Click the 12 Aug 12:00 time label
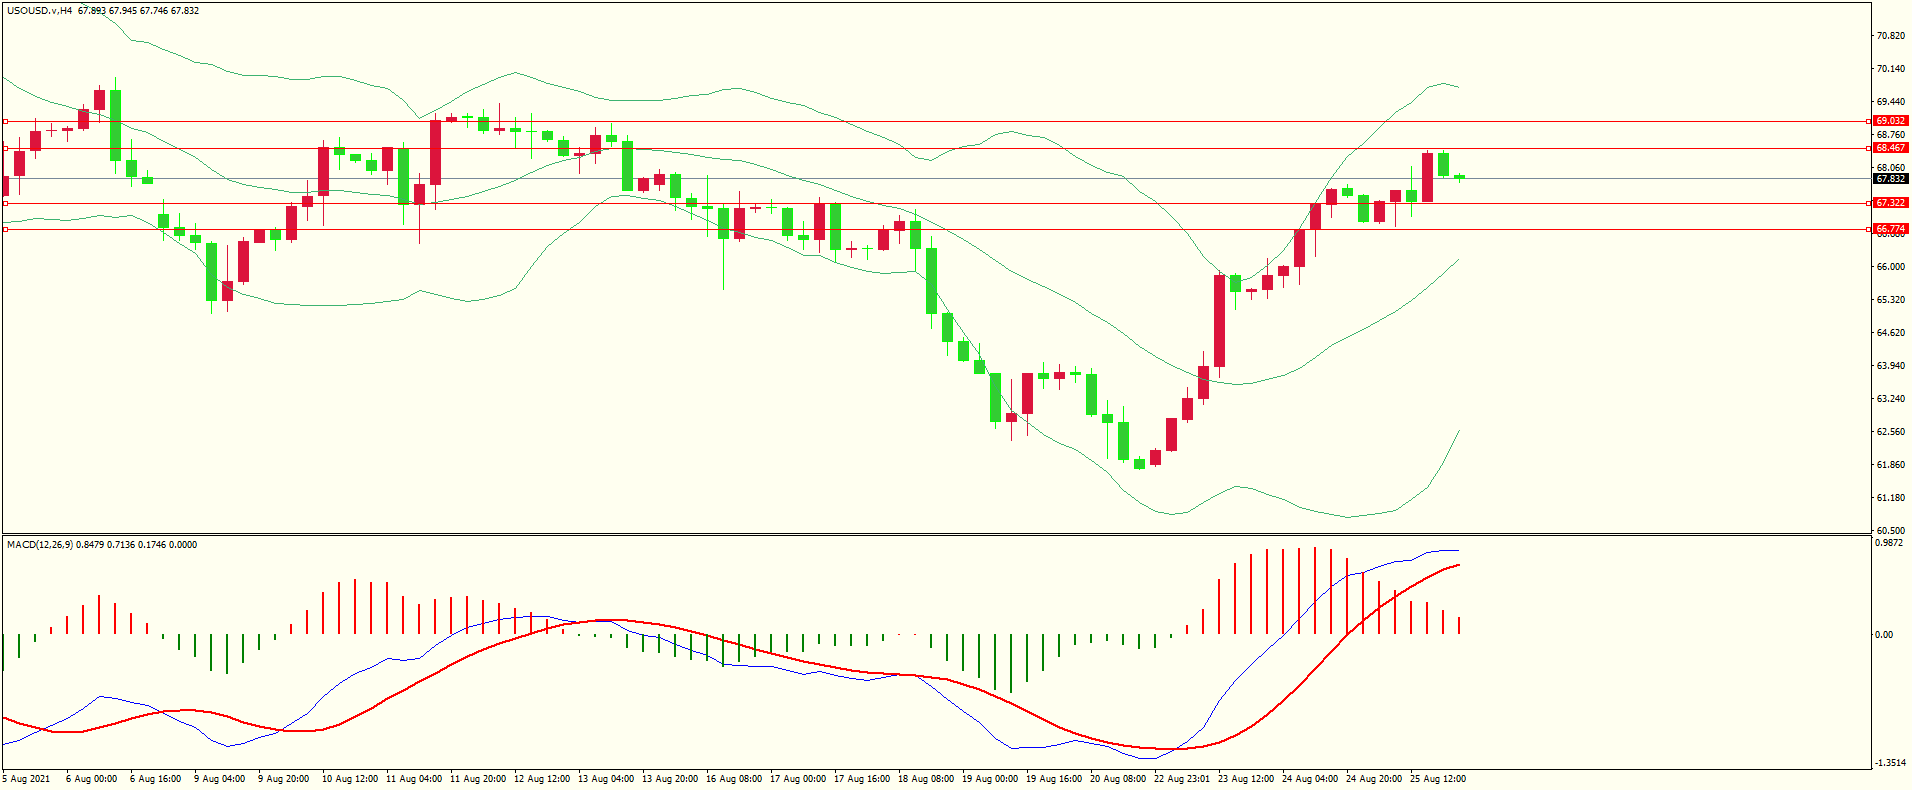Viewport: 1912px width, 790px height. click(542, 779)
